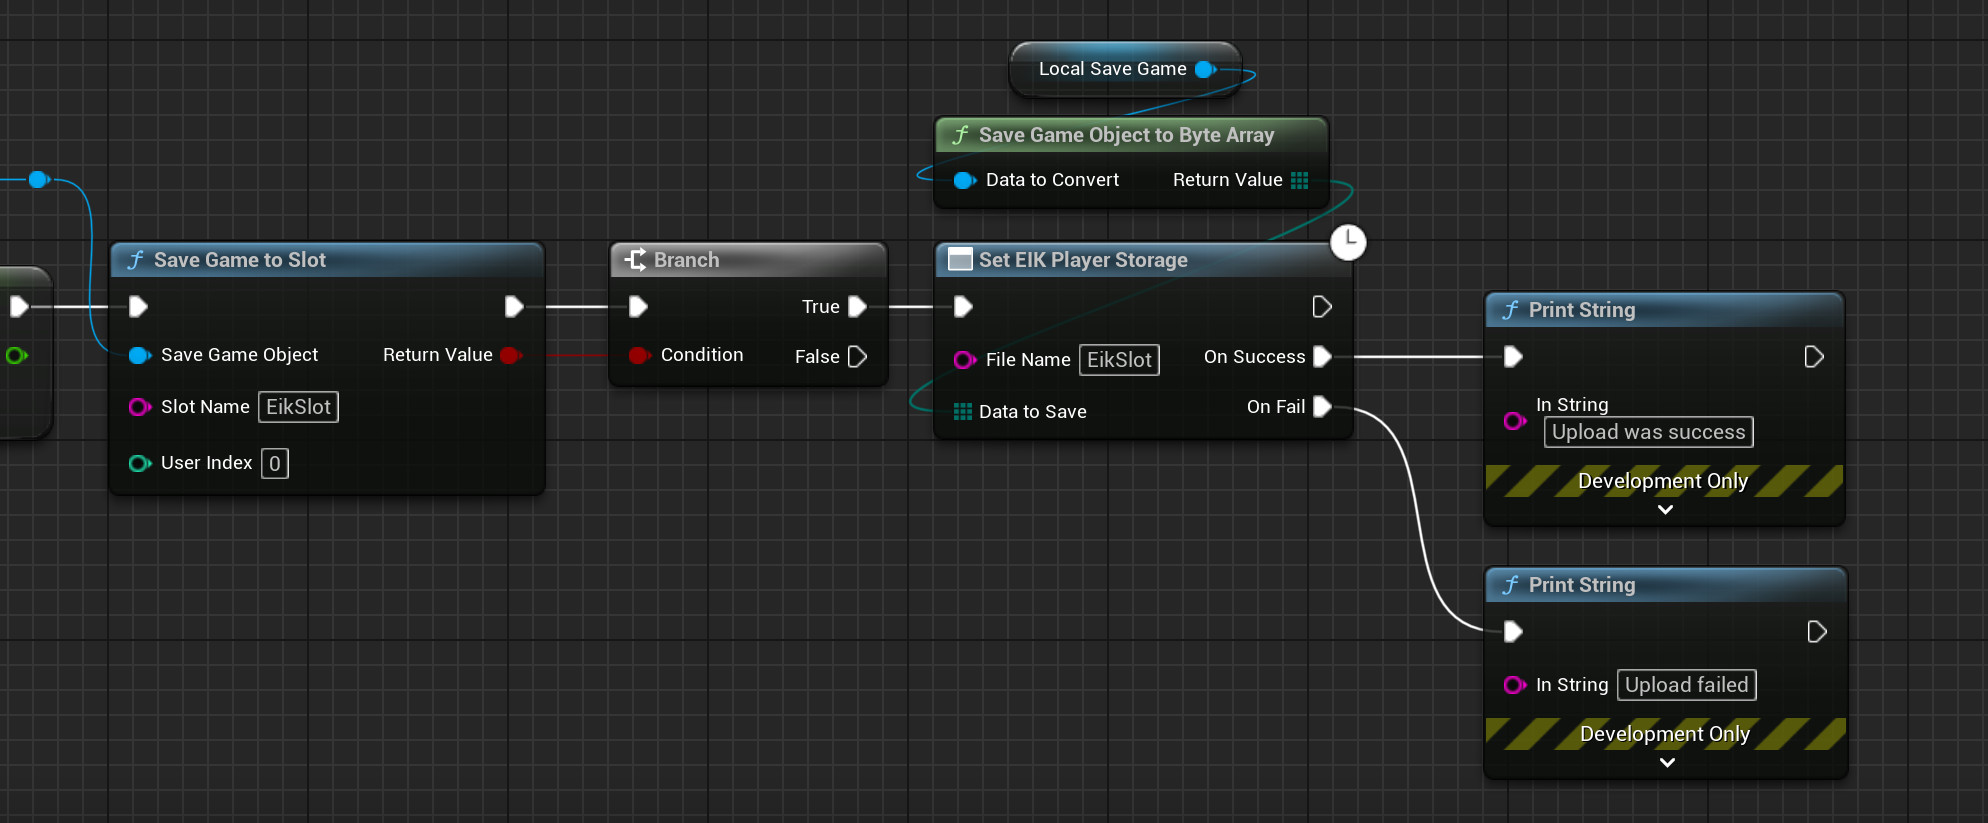Click the Branch False execution pin
1988x823 pixels.
pos(857,357)
